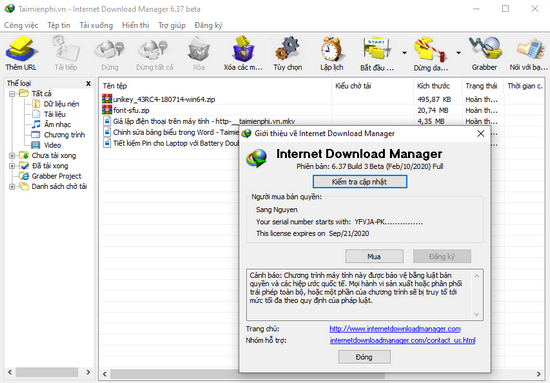This screenshot has height=383, width=550.
Task: Select the Video category
Action: [52, 145]
